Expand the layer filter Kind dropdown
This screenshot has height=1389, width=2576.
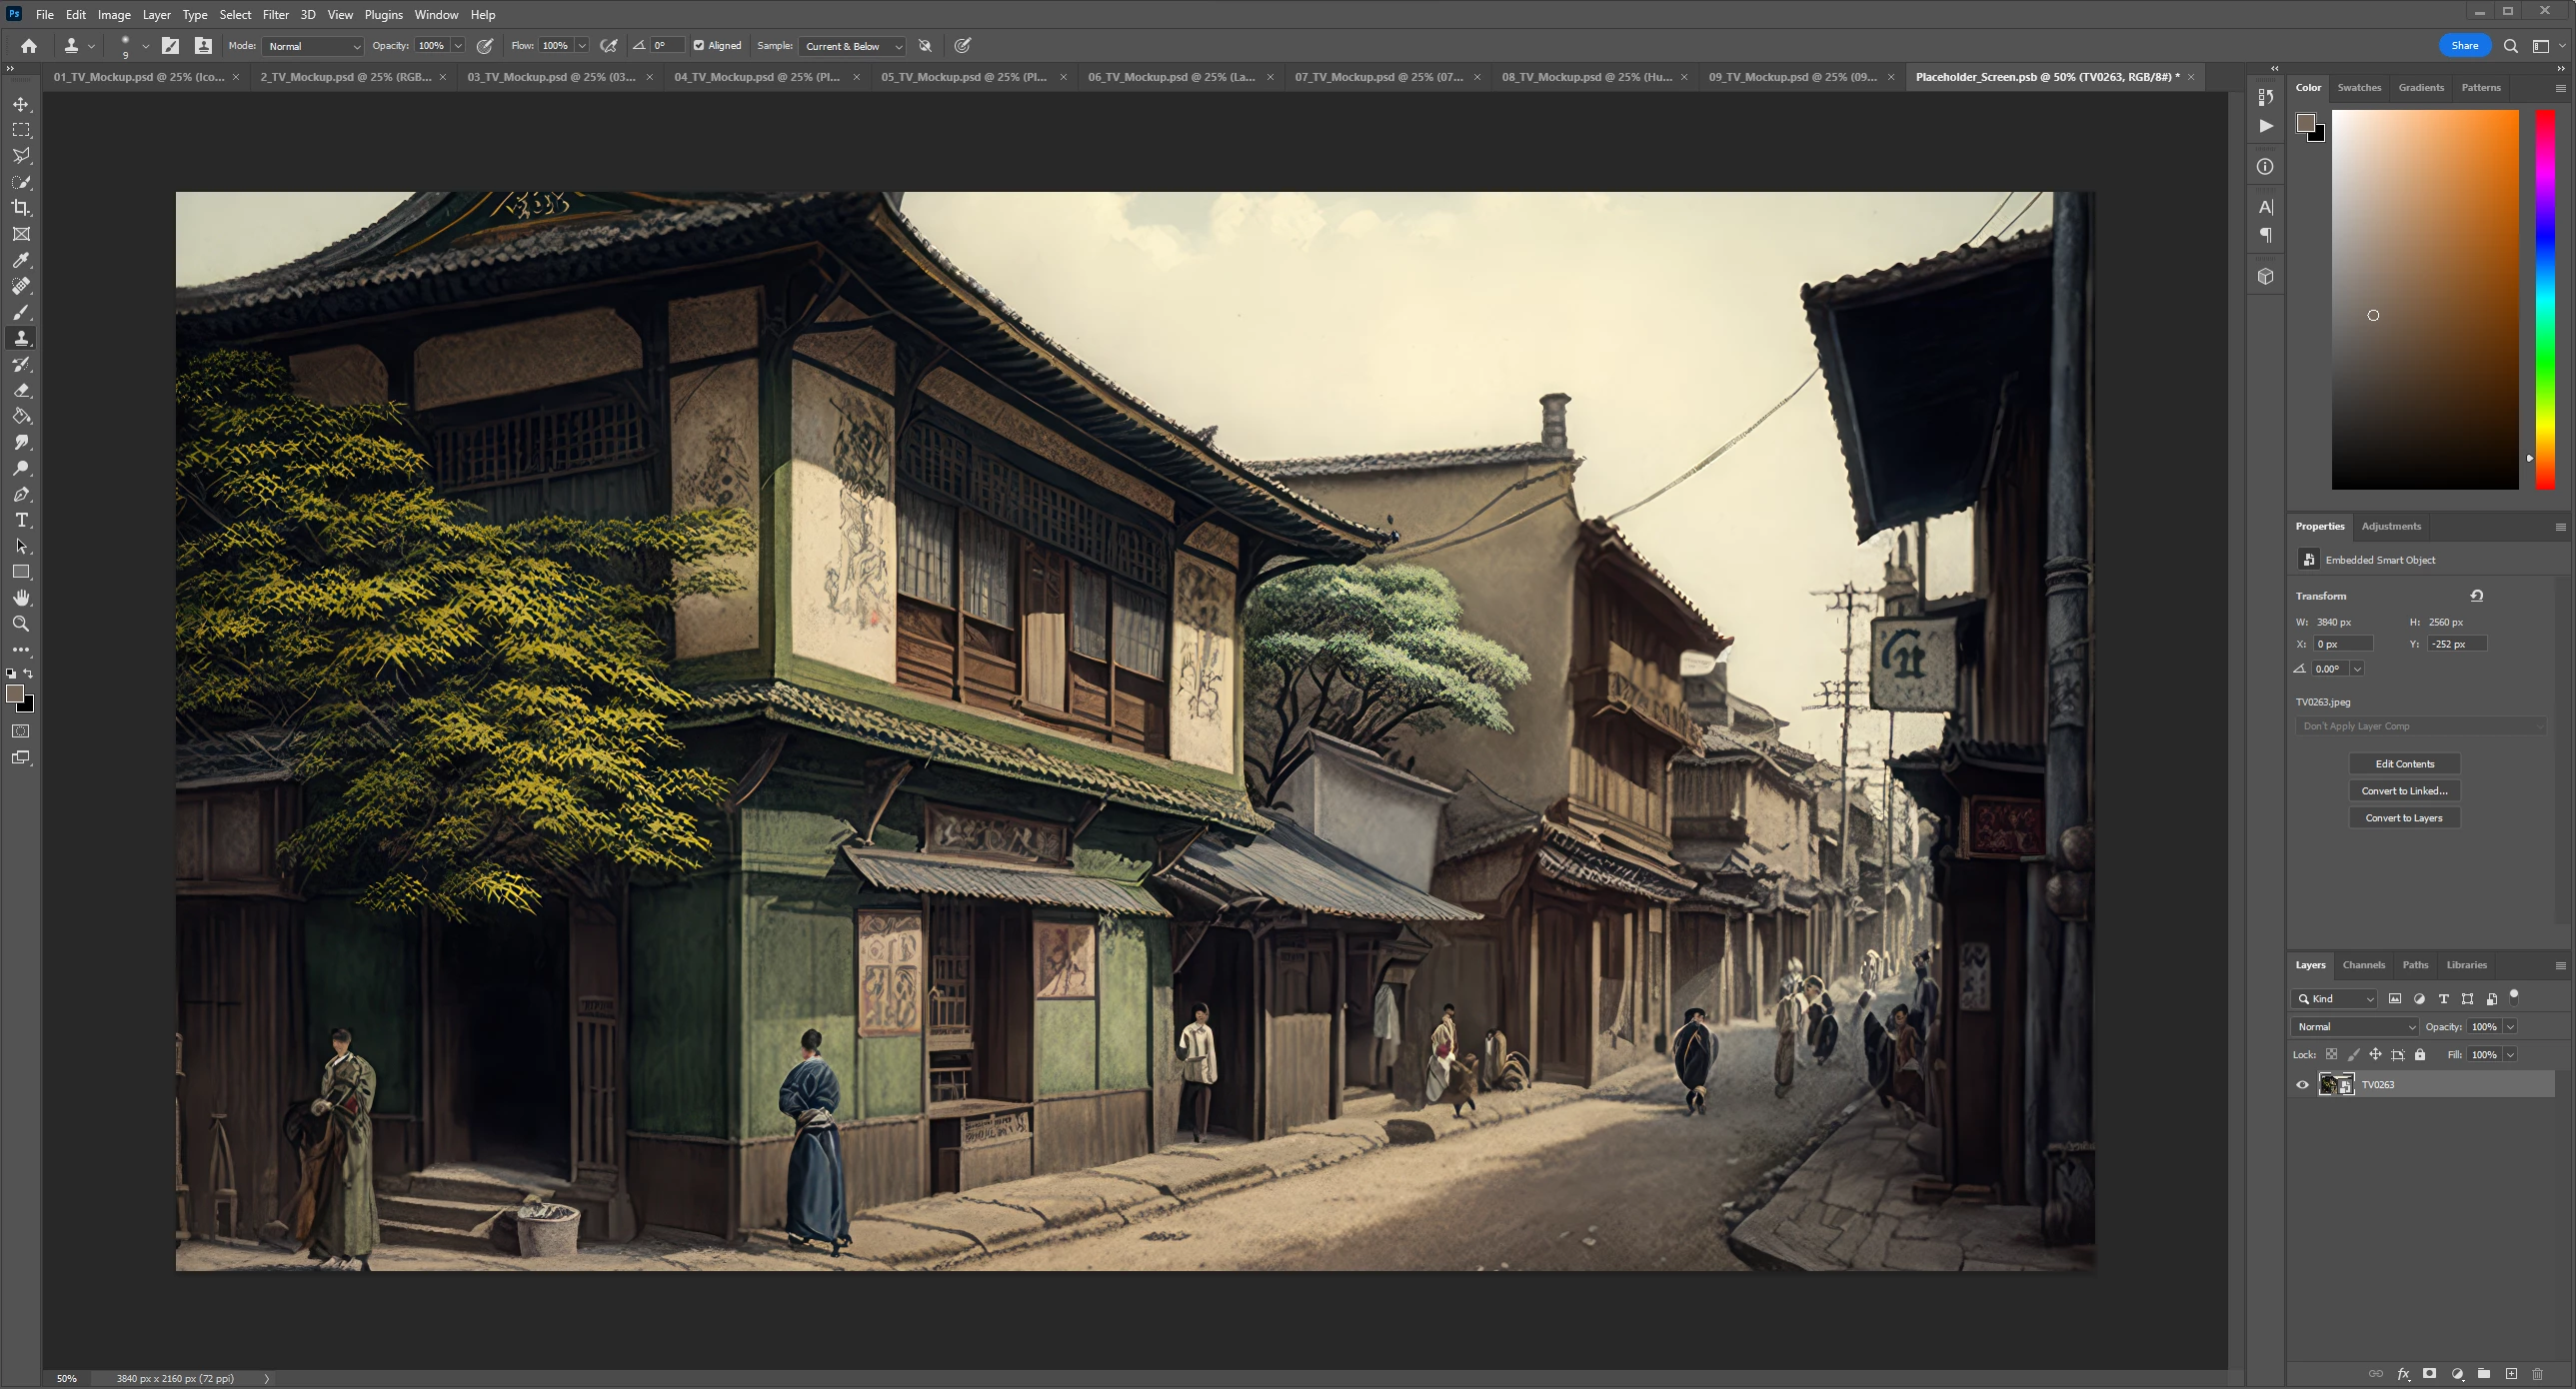click(2335, 998)
